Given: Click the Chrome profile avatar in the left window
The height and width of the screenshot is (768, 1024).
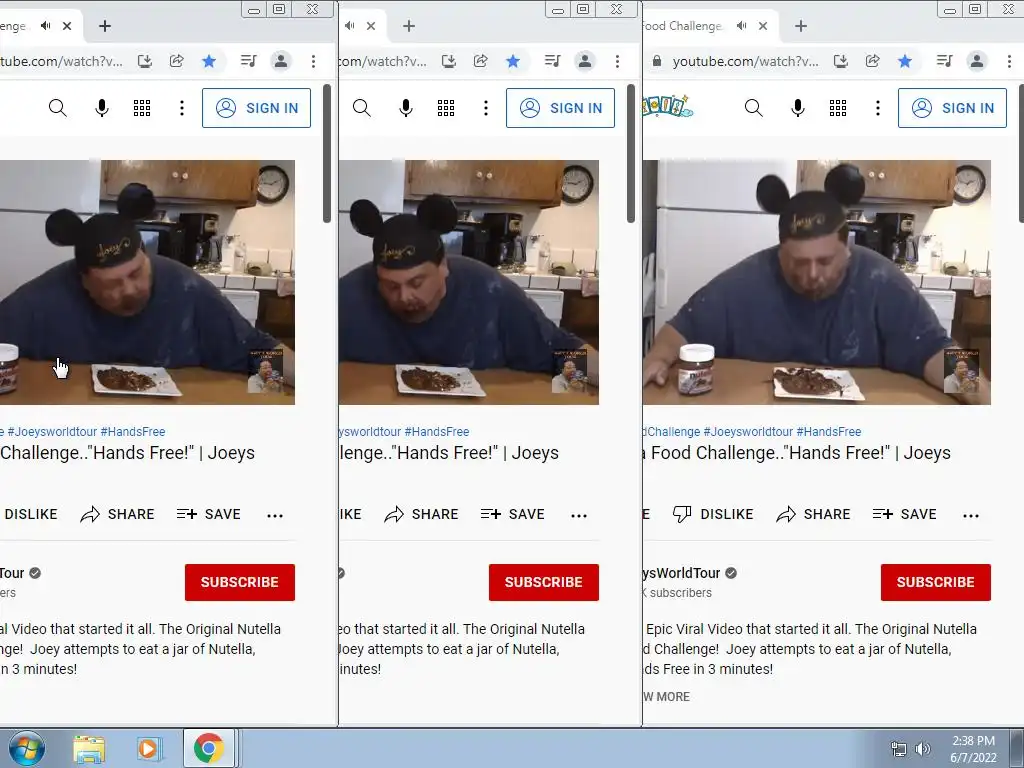Looking at the screenshot, I should tap(281, 61).
